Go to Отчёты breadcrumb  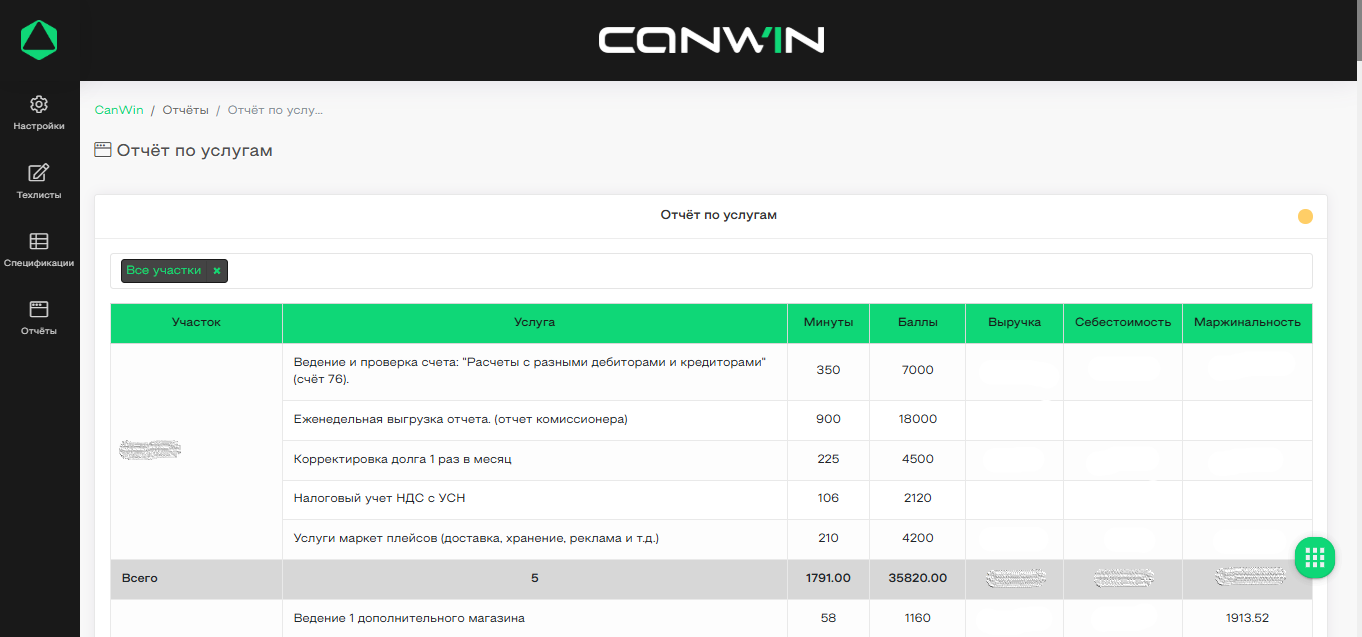pos(185,110)
